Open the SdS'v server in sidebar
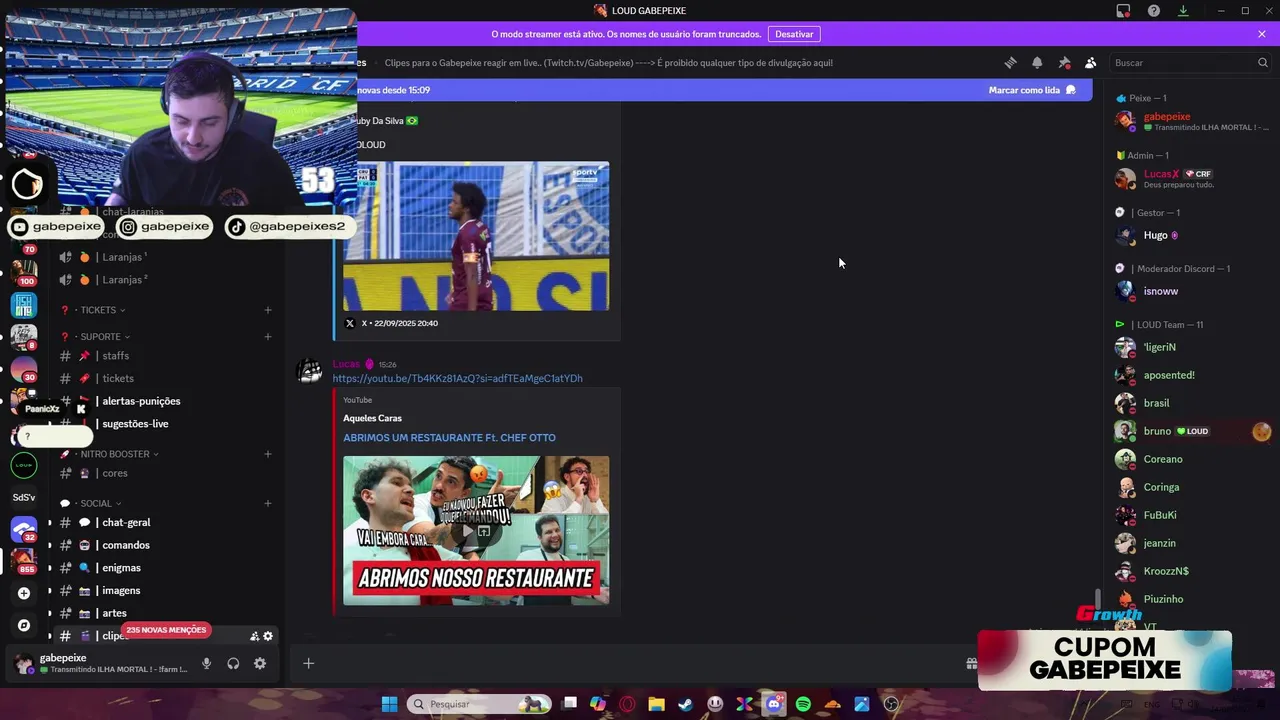Viewport: 1280px width, 720px height. (24, 497)
